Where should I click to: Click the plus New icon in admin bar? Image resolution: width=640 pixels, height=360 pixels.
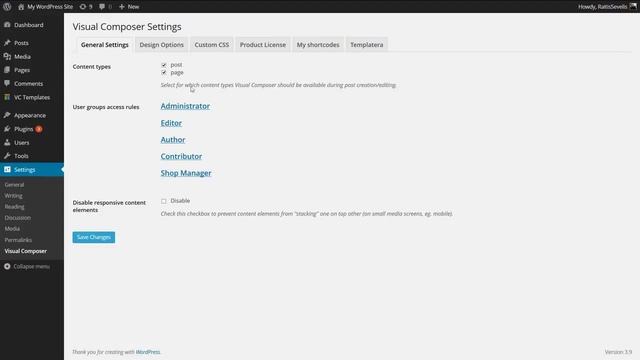click(x=122, y=7)
